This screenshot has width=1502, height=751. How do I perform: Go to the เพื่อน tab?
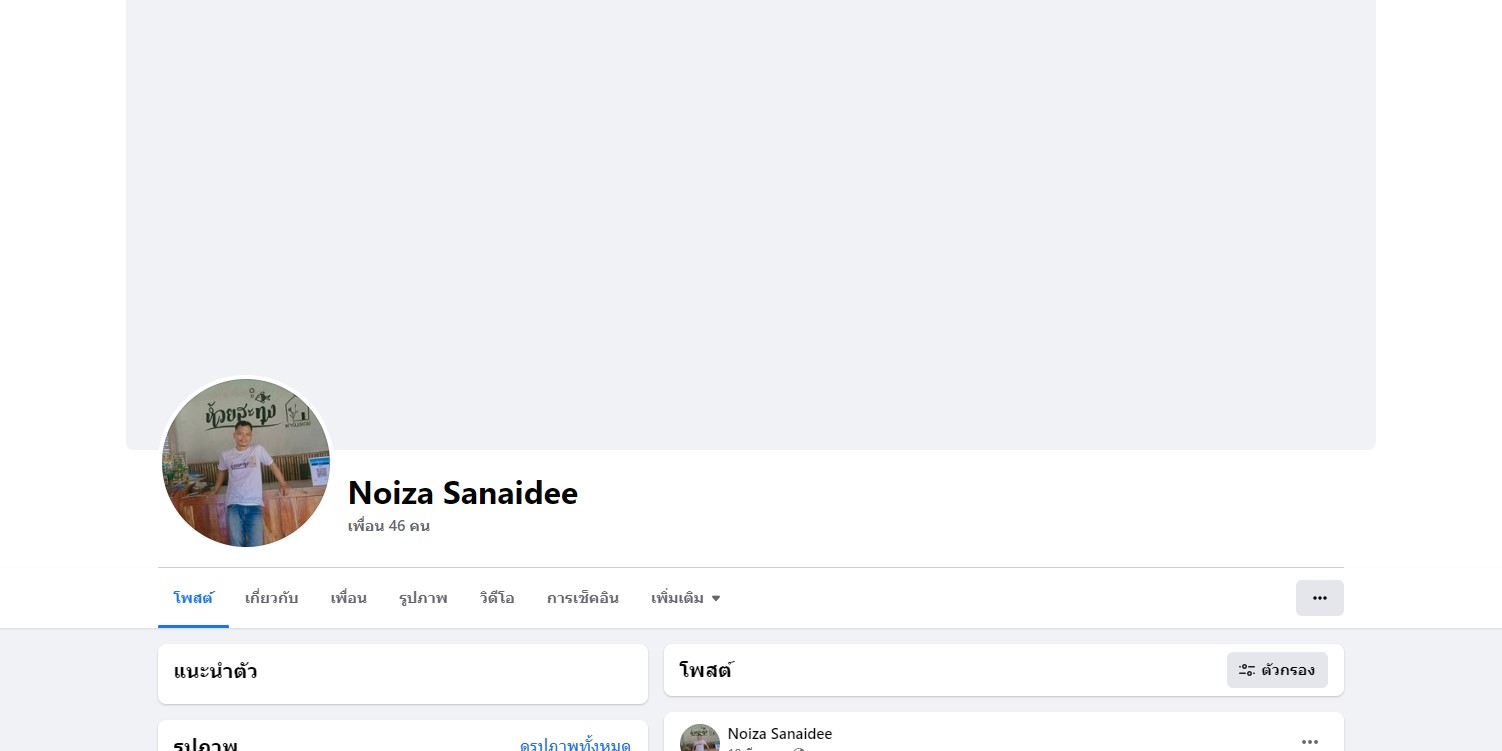348,598
